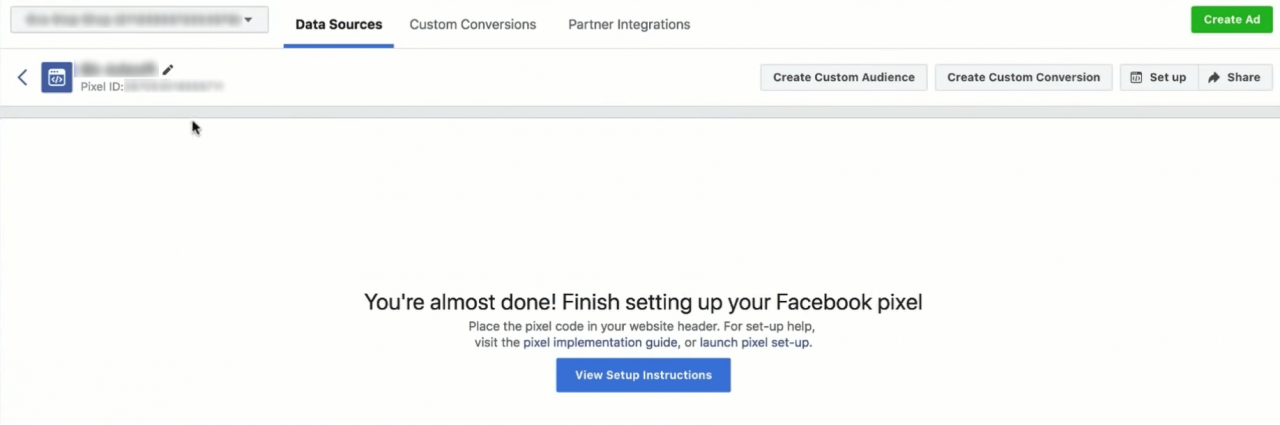
Task: Select the Partner Integrations tab
Action: click(x=629, y=24)
